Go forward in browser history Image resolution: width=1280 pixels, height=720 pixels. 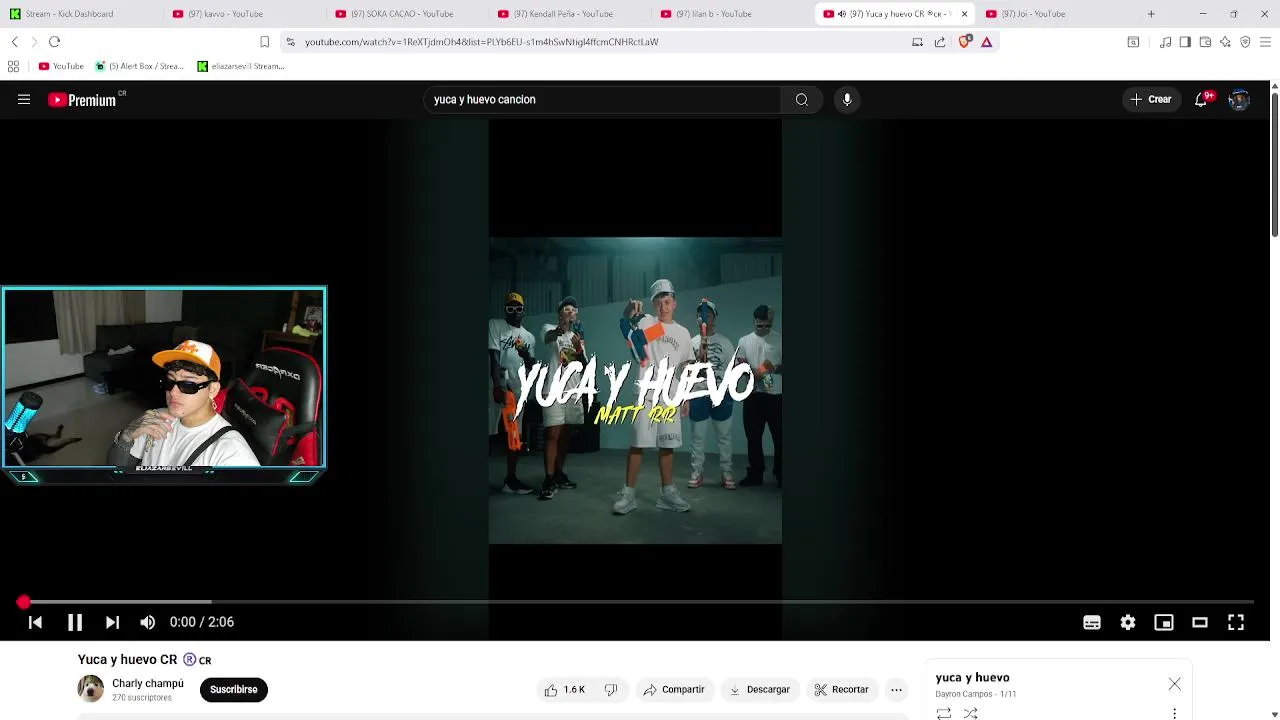click(x=34, y=42)
